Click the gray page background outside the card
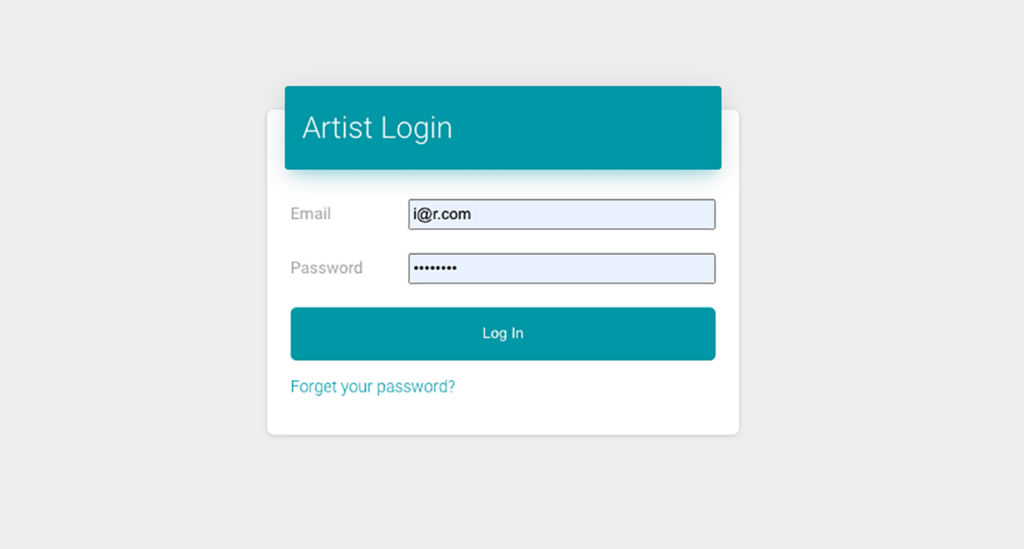 tap(130, 300)
